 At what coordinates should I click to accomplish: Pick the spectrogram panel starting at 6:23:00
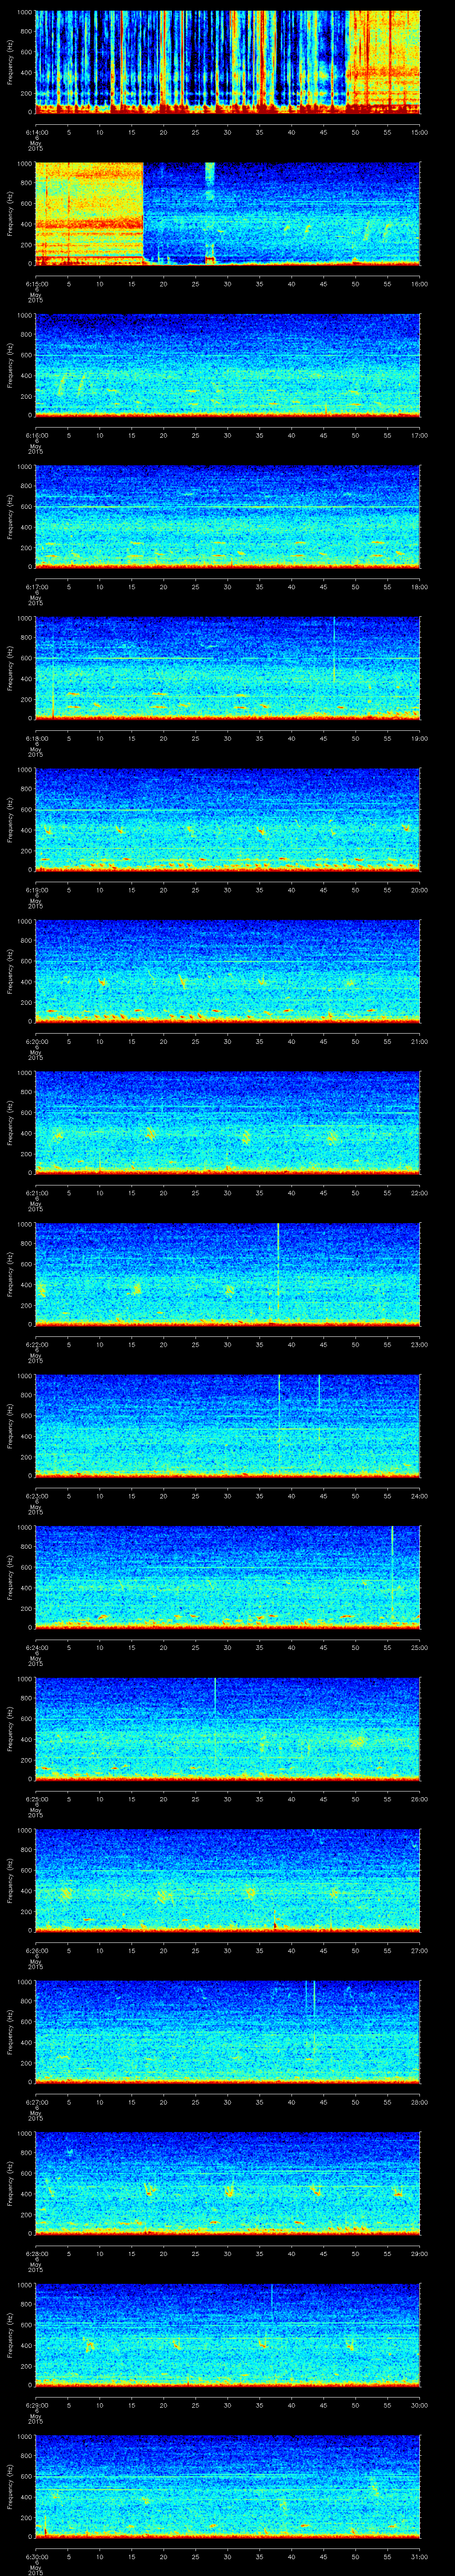228,1426
